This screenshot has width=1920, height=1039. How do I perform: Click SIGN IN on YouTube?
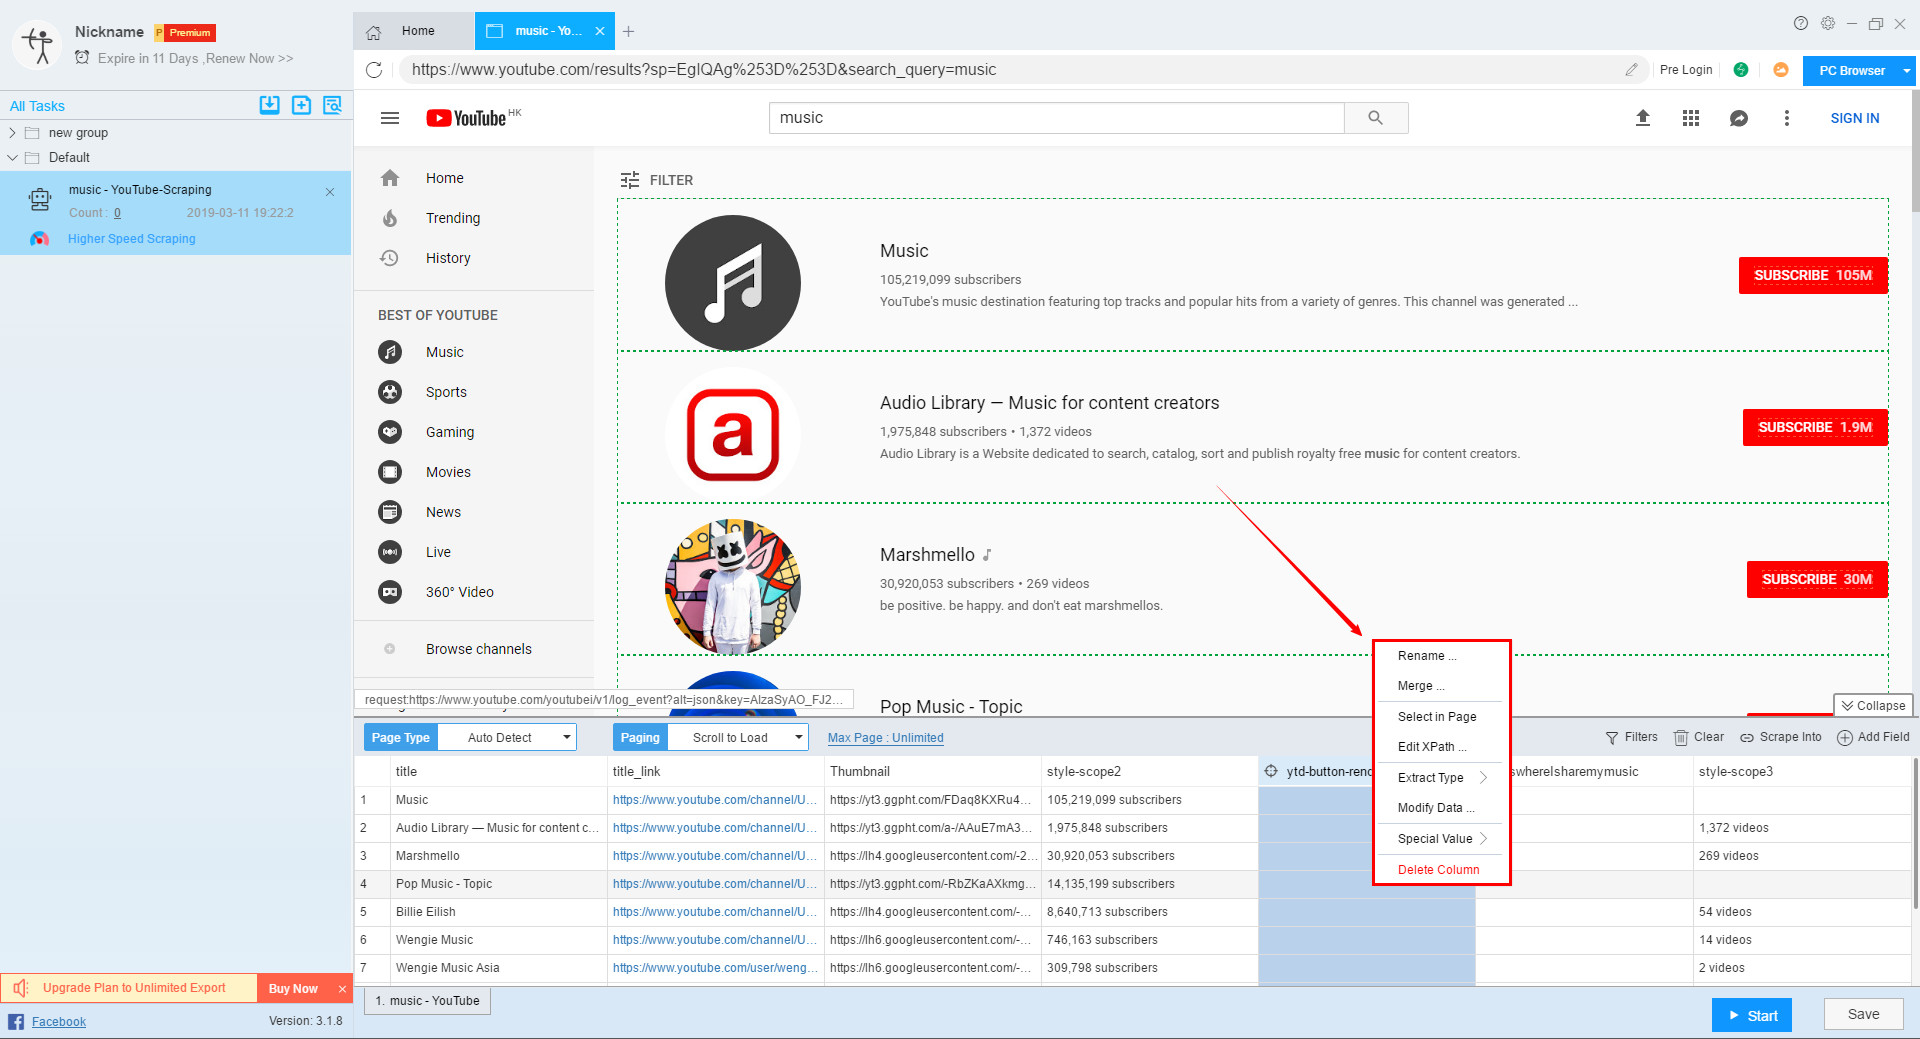[x=1855, y=118]
